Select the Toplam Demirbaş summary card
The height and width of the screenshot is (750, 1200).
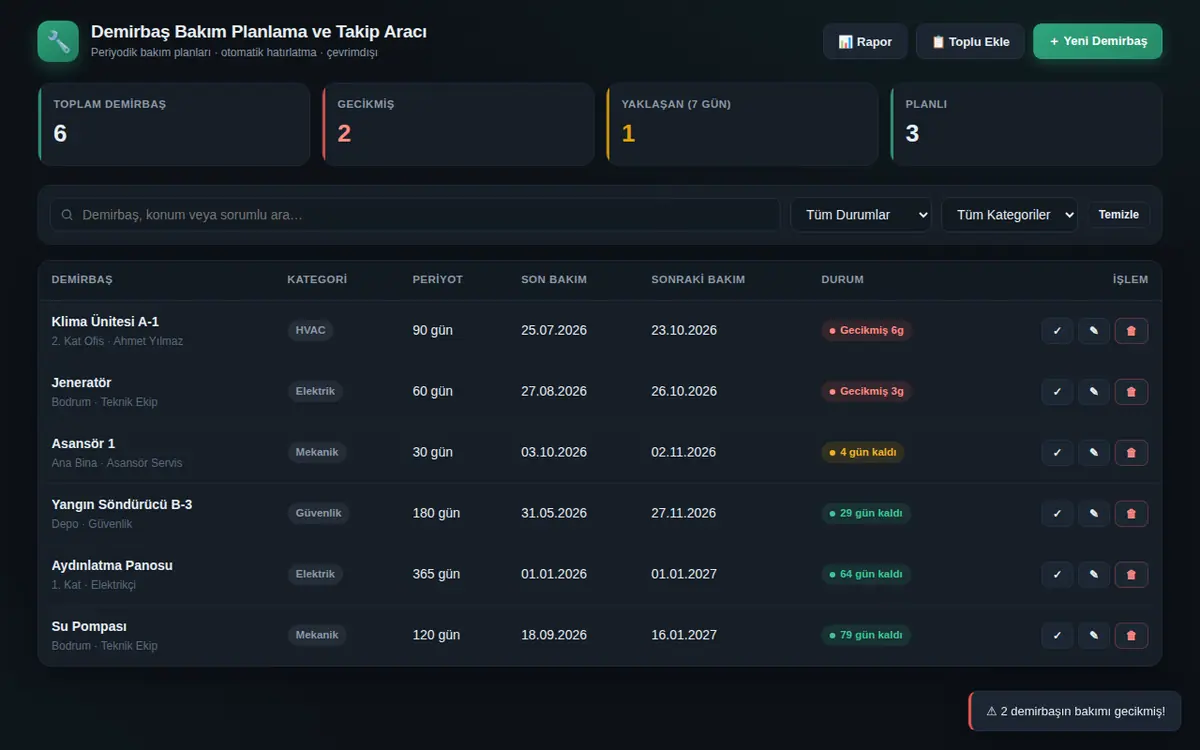pyautogui.click(x=174, y=124)
